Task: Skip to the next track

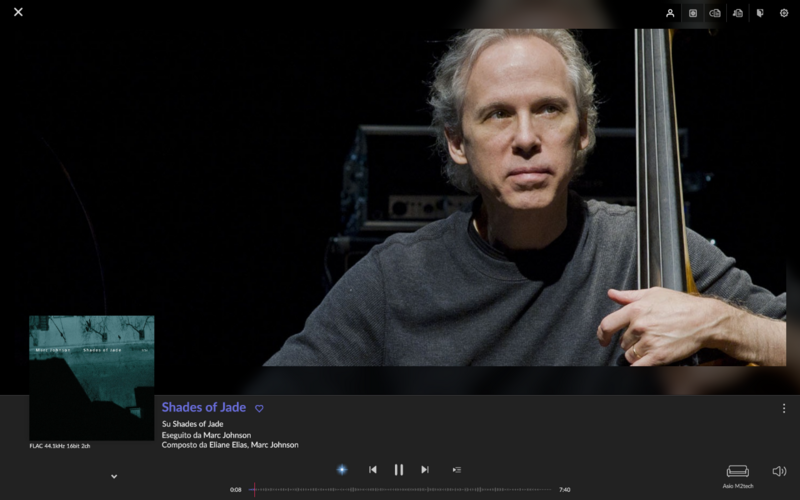Action: click(x=424, y=469)
